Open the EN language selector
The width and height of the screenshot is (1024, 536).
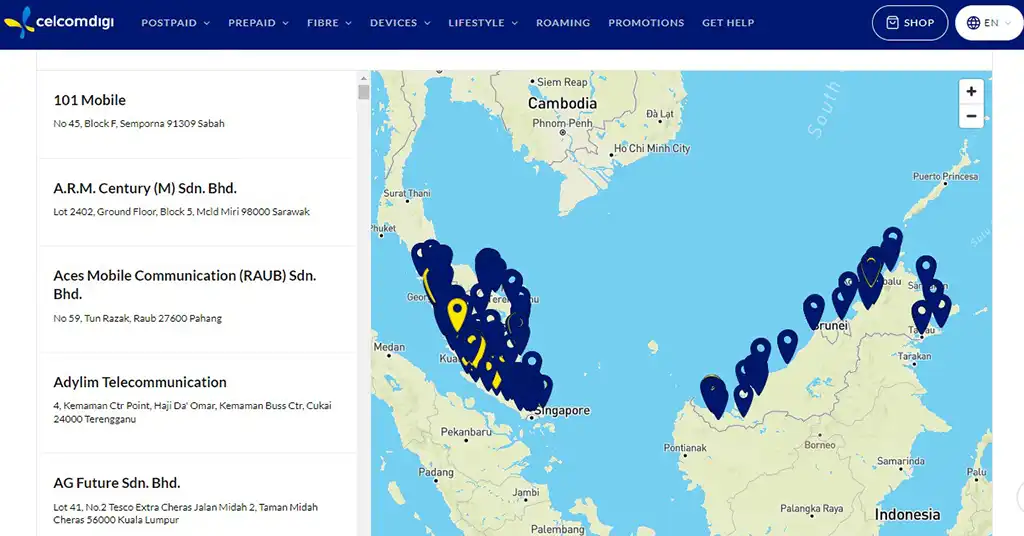point(990,23)
